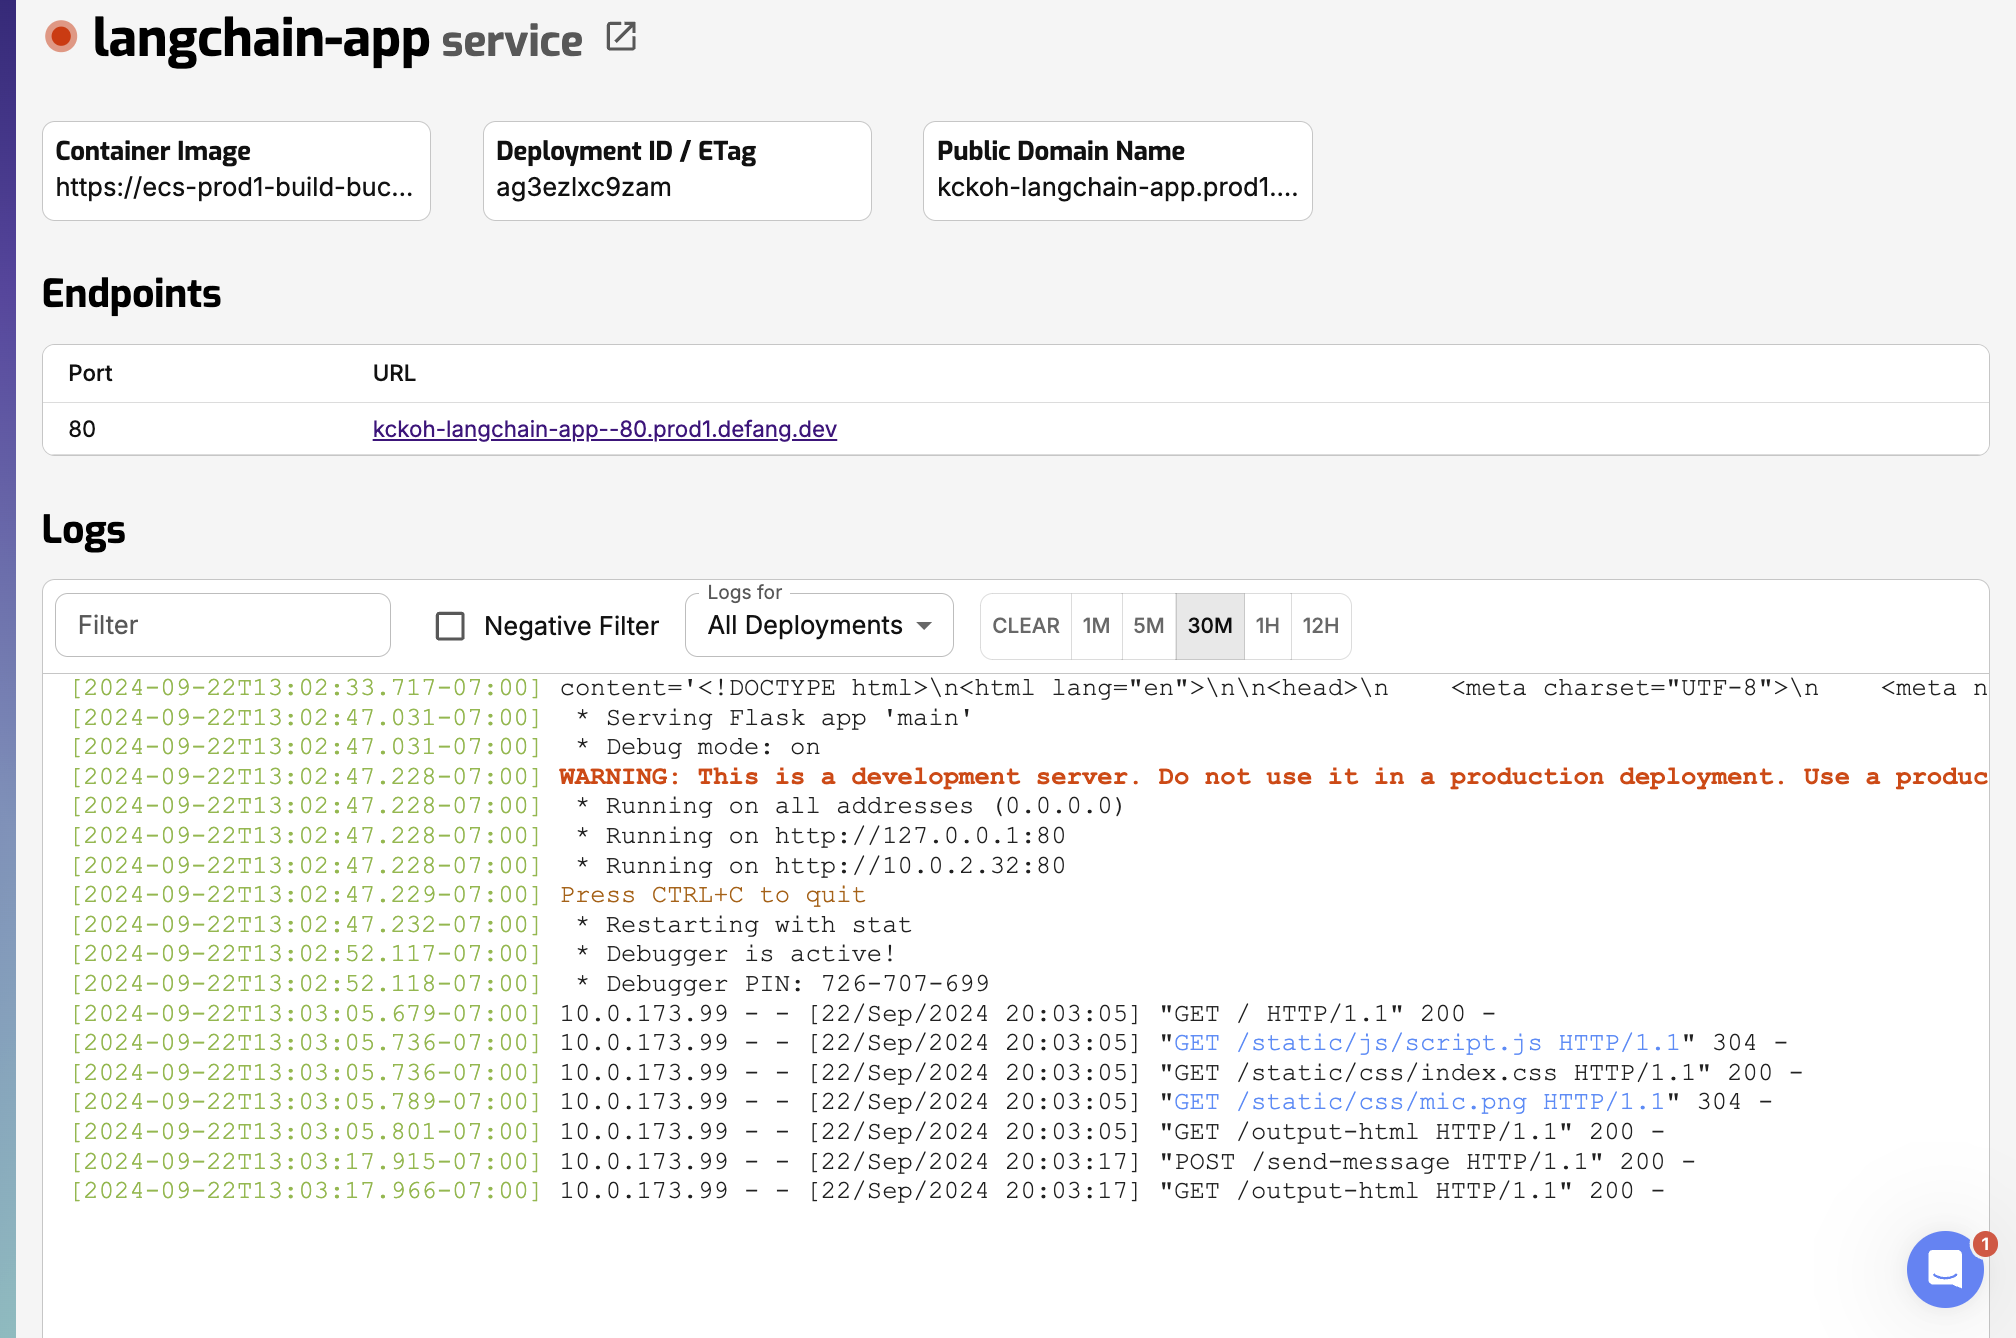This screenshot has width=2016, height=1338.
Task: Click the Container Image card
Action: click(x=236, y=170)
